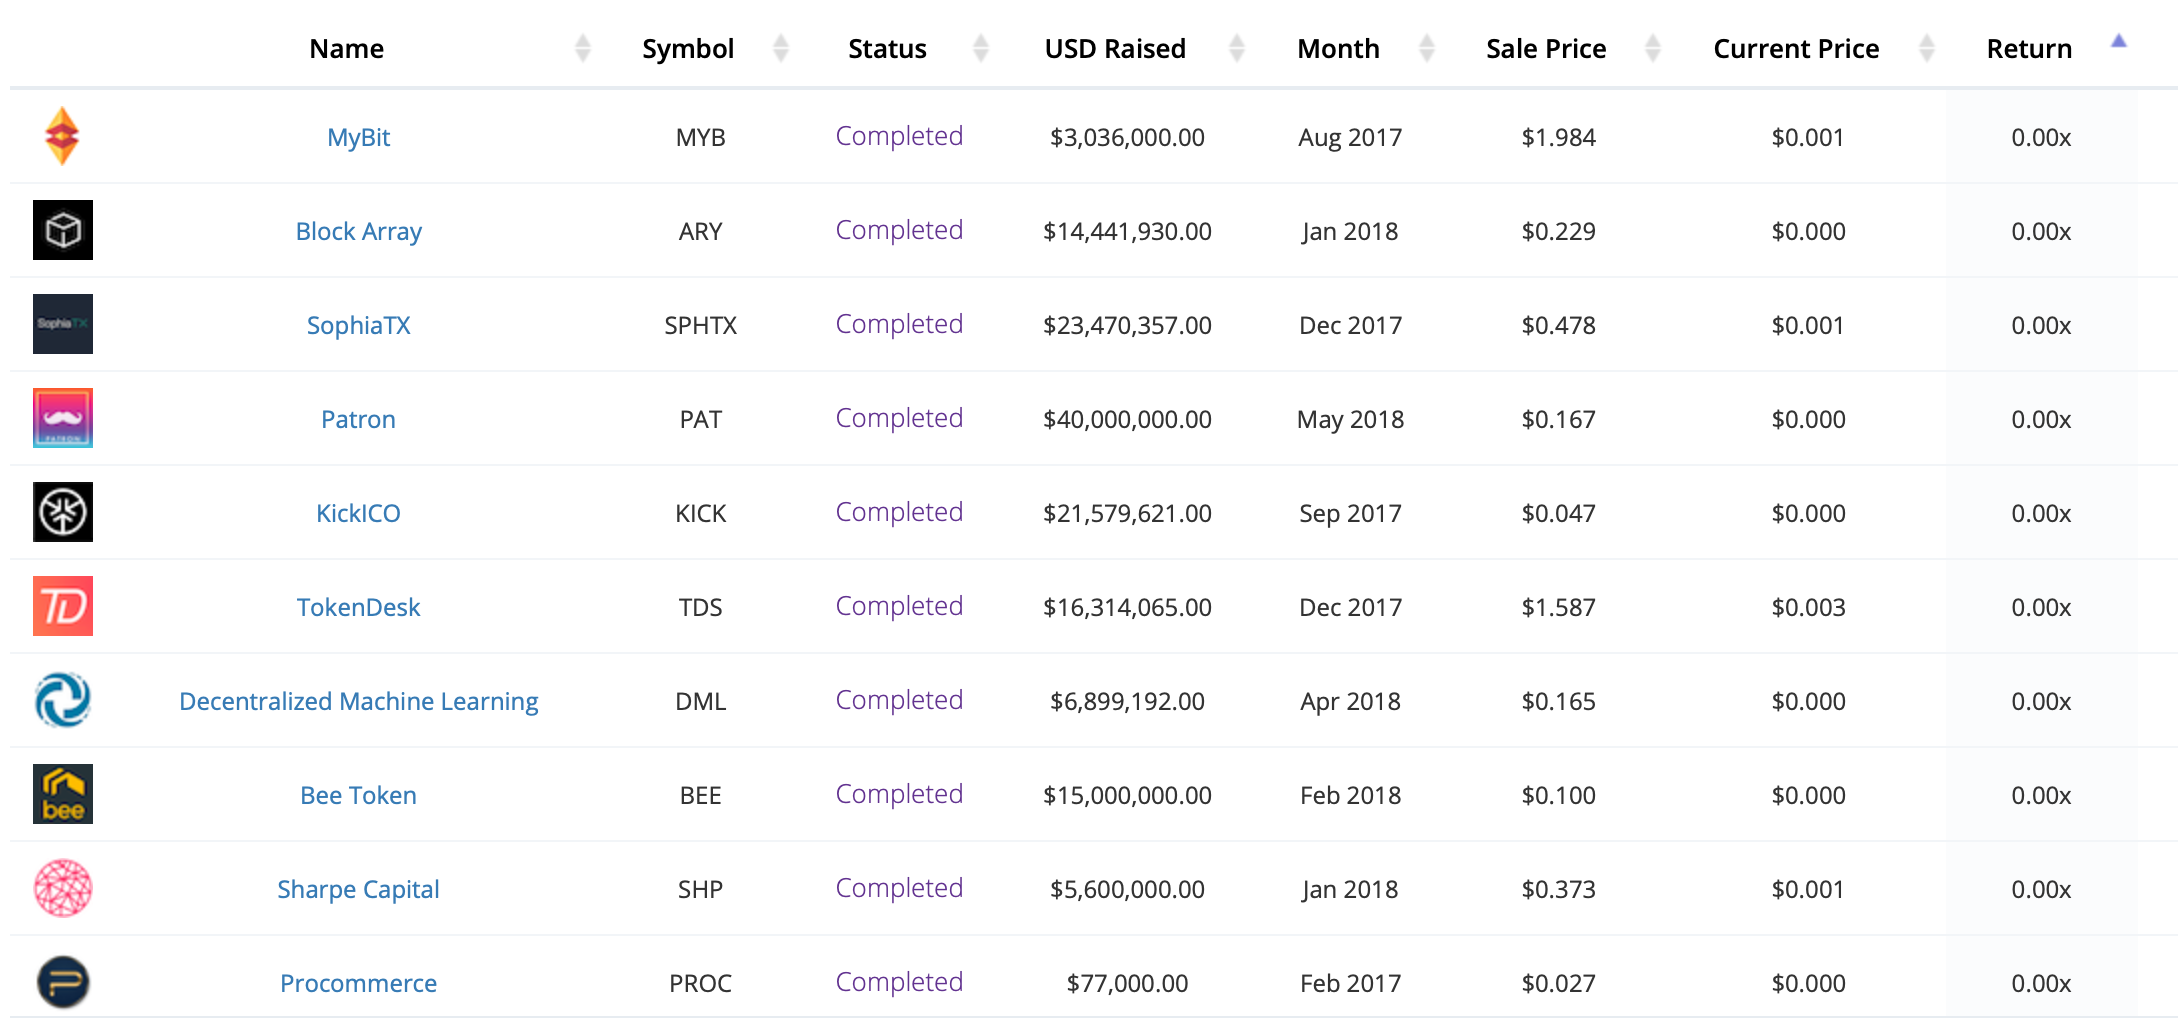Click Completed status for Bee Token
Viewport: 2178px width, 1026px height.
click(899, 794)
